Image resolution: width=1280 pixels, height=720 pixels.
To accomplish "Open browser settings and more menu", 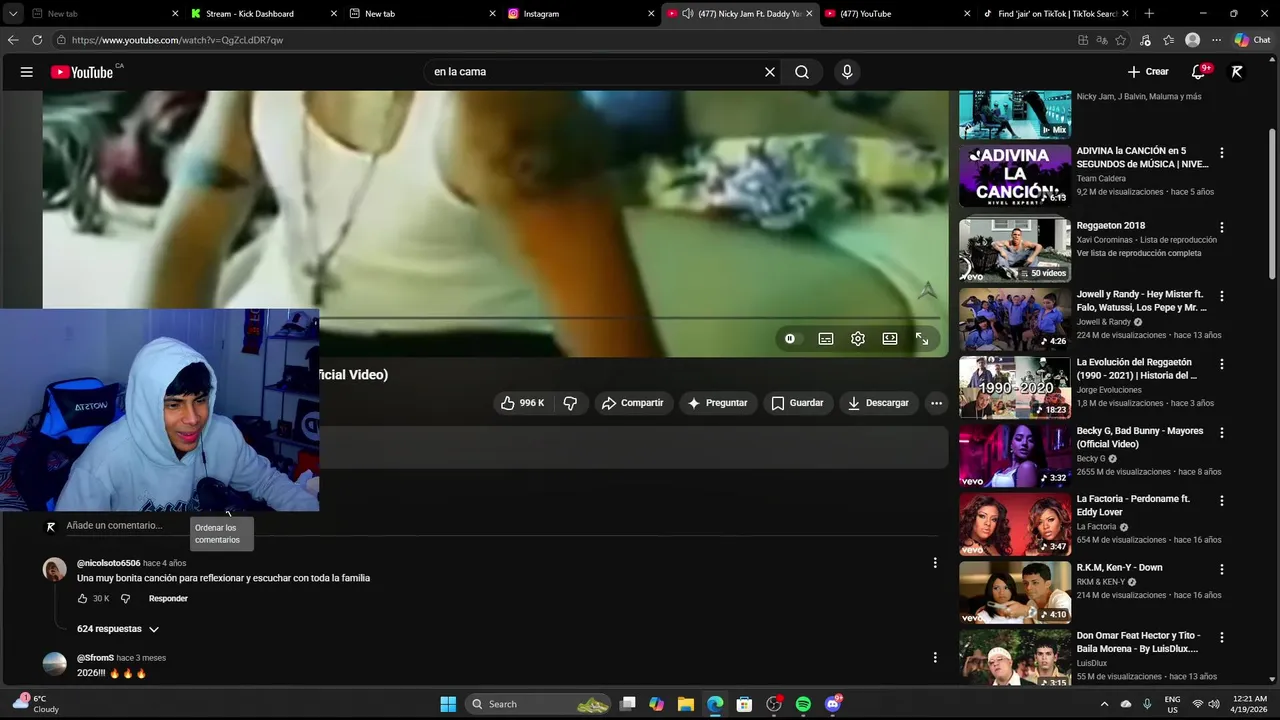I will (1216, 40).
